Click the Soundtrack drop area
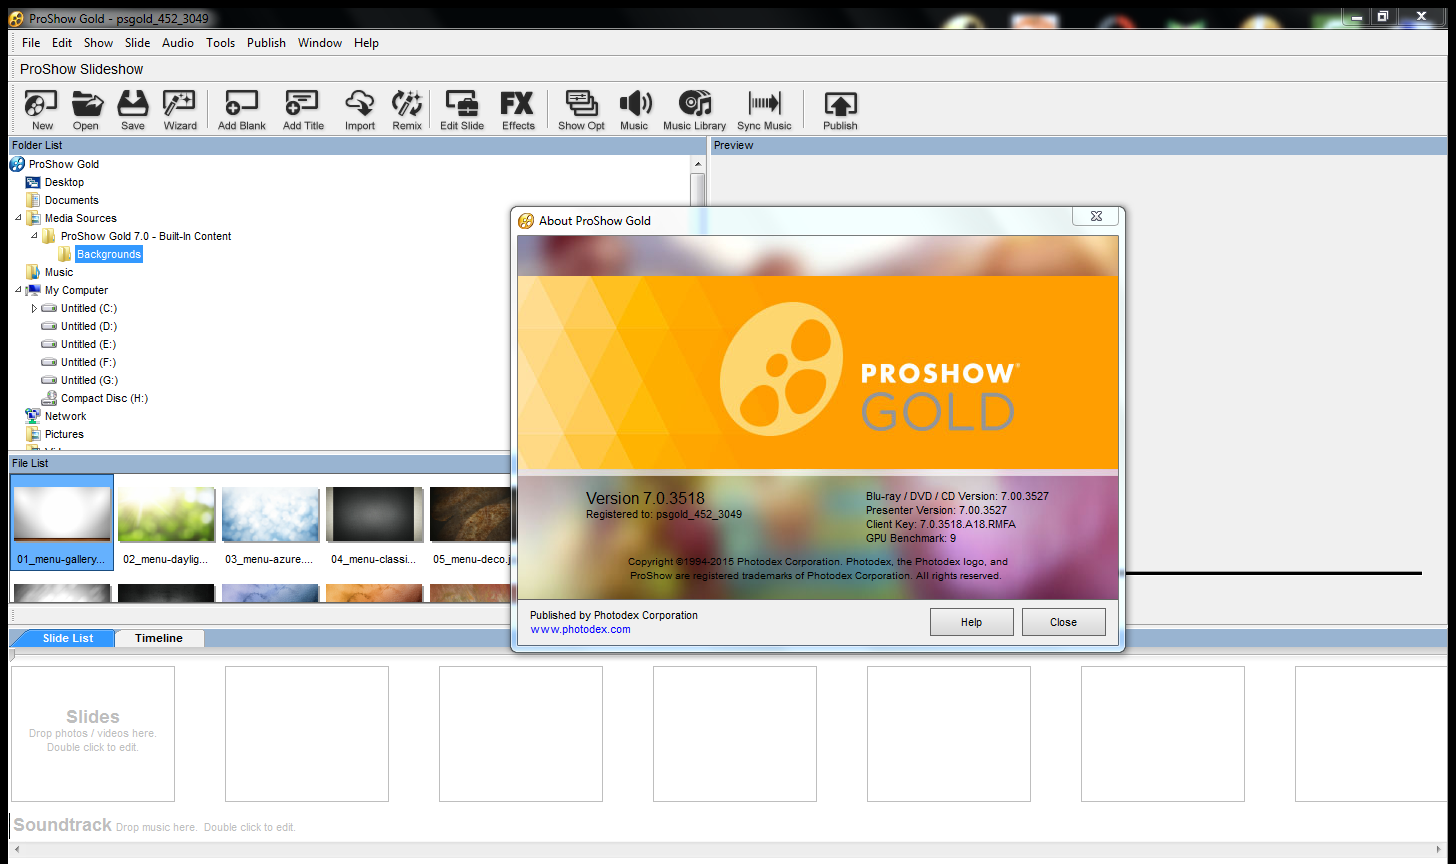This screenshot has height=864, width=1456. (x=154, y=826)
